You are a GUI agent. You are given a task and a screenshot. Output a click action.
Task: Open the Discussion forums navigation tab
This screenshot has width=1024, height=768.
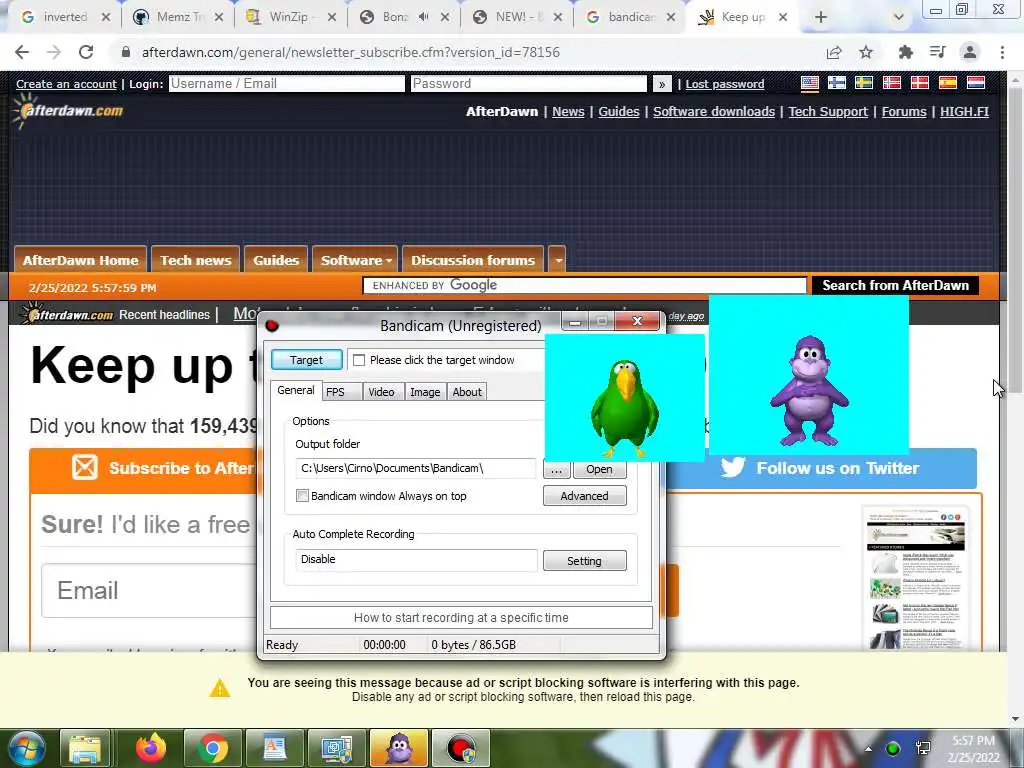click(x=473, y=260)
